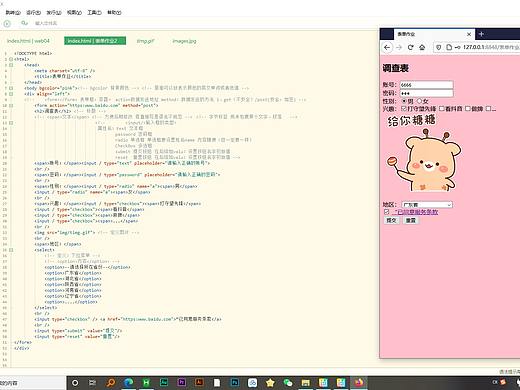Open the 已同意服务条款 link
Viewport: 520px width, 390px height.
coord(416,212)
